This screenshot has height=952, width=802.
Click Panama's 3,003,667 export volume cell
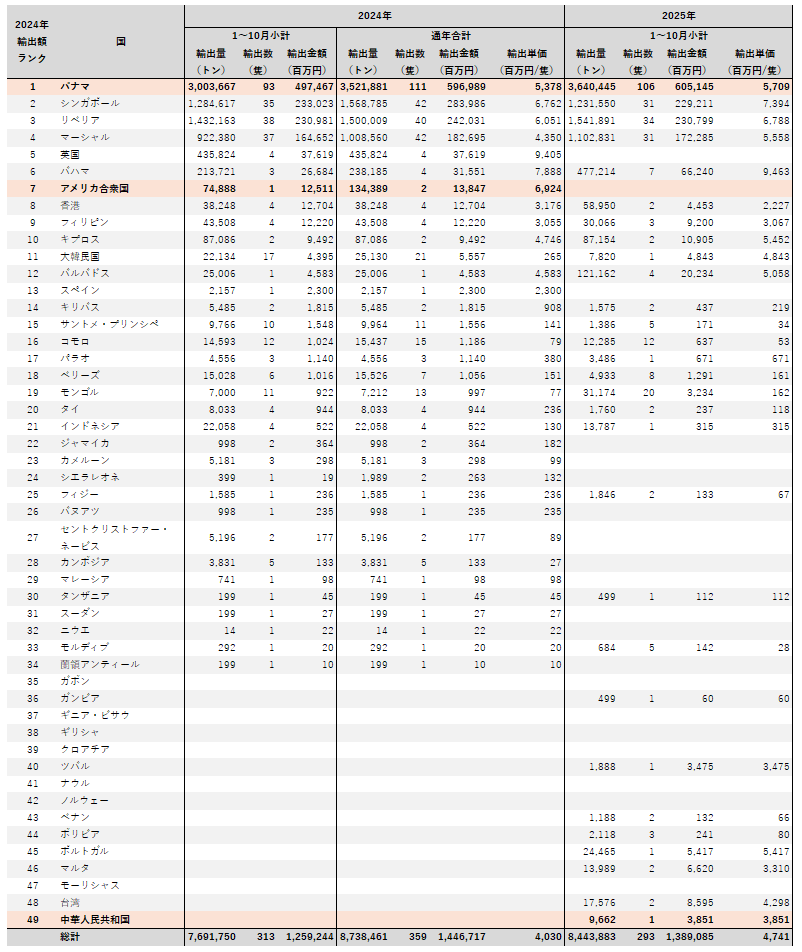(x=211, y=86)
